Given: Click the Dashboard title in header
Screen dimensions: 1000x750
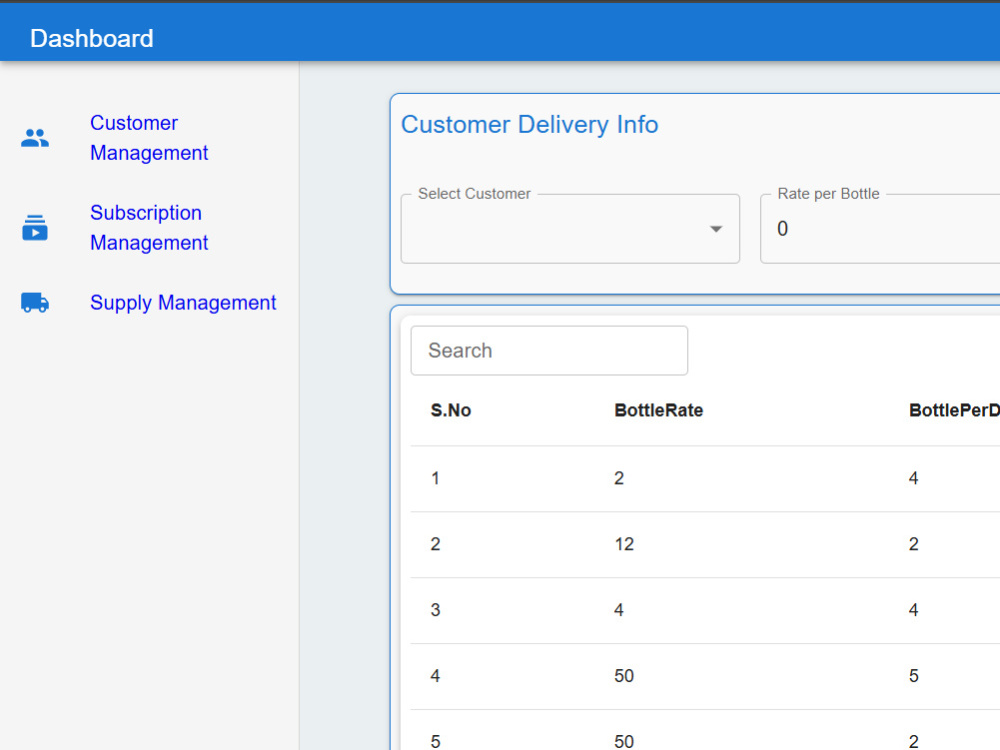Looking at the screenshot, I should coord(92,38).
